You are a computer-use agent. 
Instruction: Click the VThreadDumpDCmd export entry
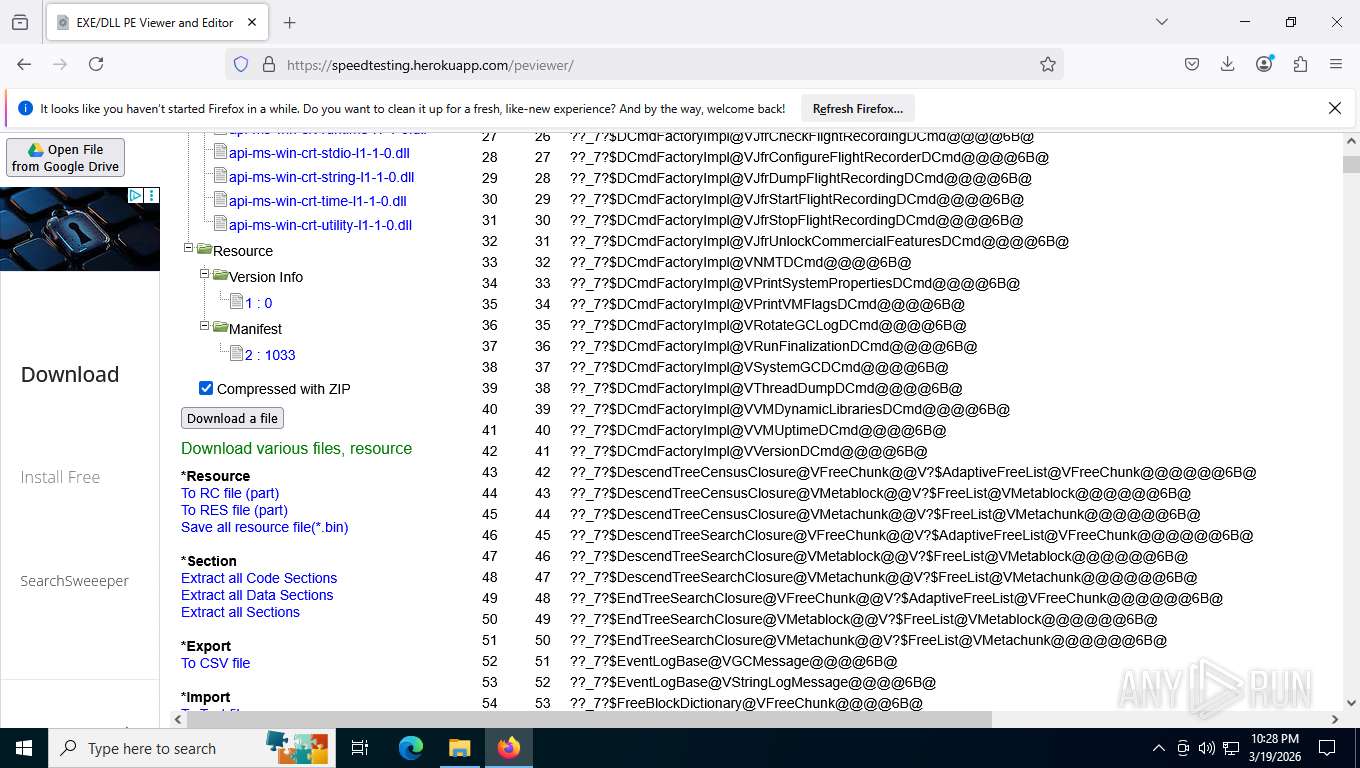point(766,388)
